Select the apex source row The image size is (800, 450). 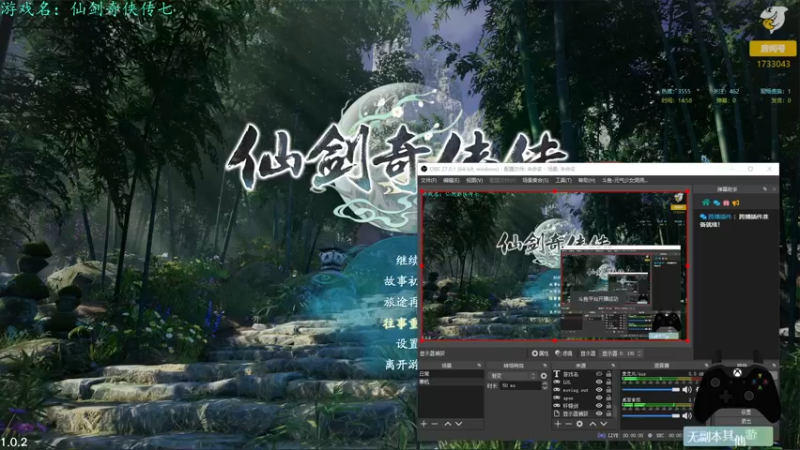point(582,397)
